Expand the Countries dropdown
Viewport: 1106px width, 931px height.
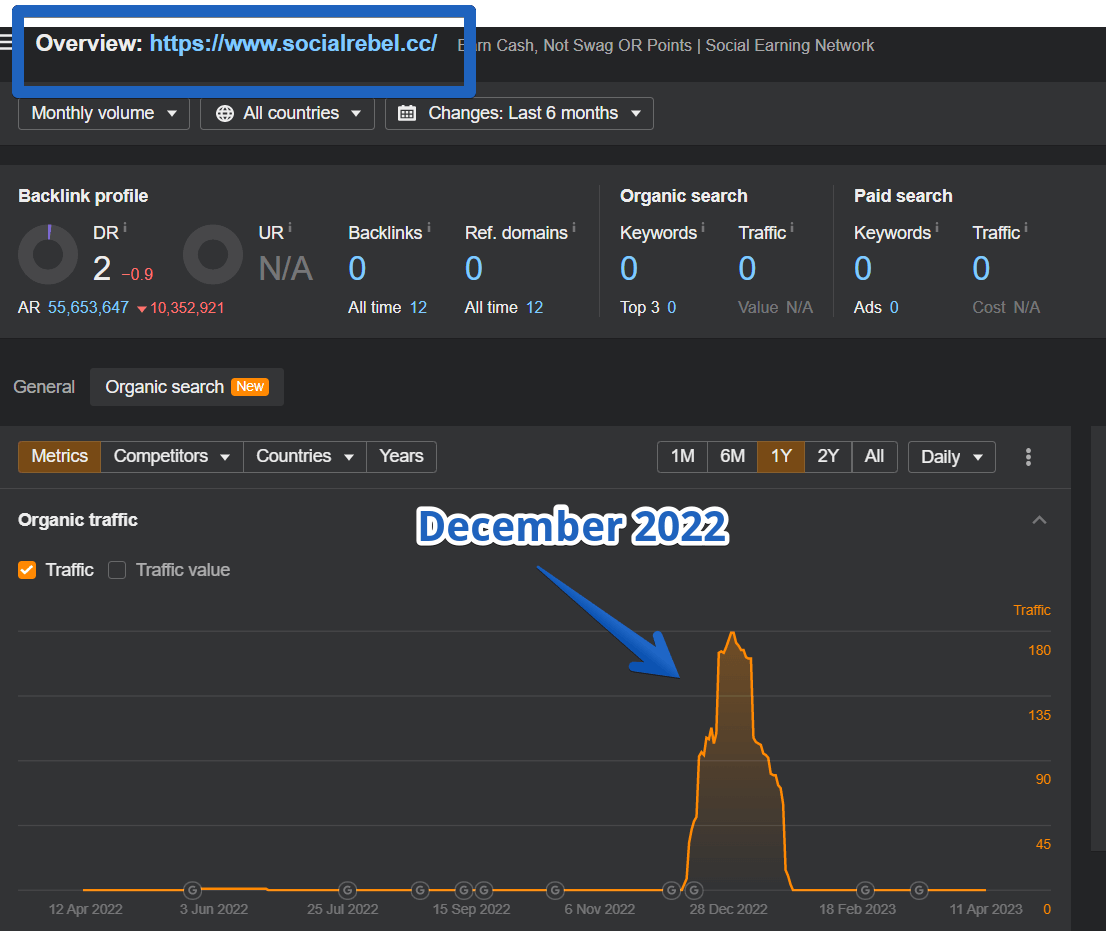pyautogui.click(x=305, y=456)
